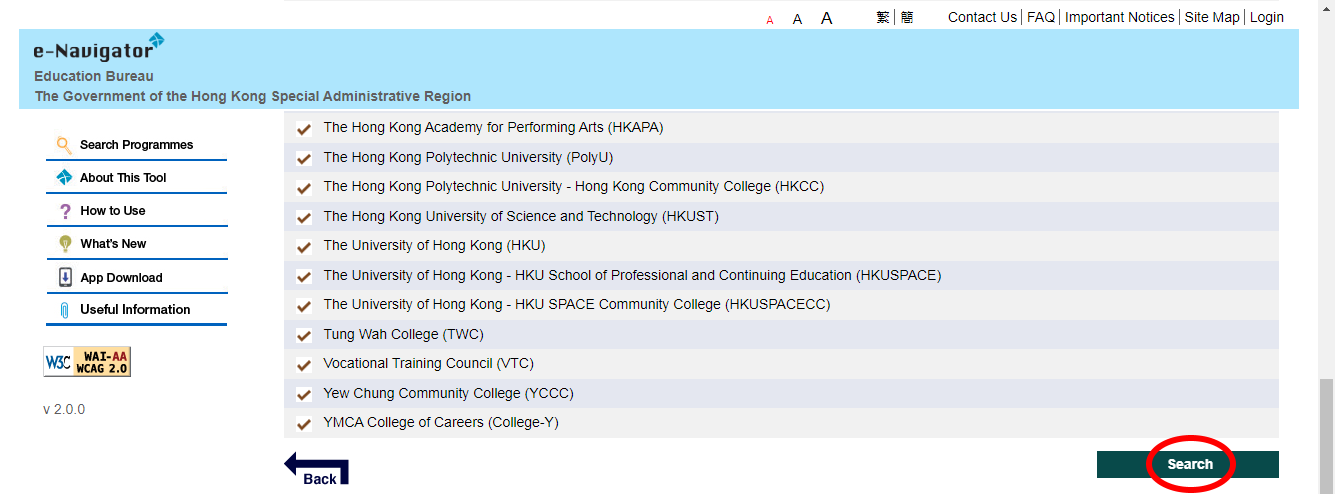Open the Contact Us link
The width and height of the screenshot is (1335, 494).
tap(982, 17)
